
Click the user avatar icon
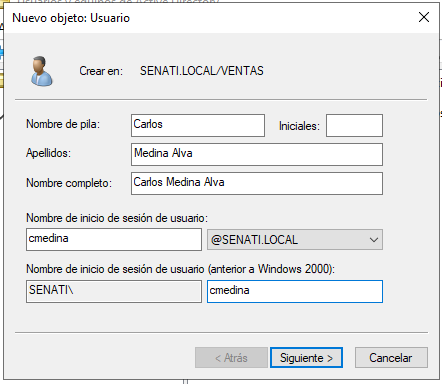[x=42, y=71]
